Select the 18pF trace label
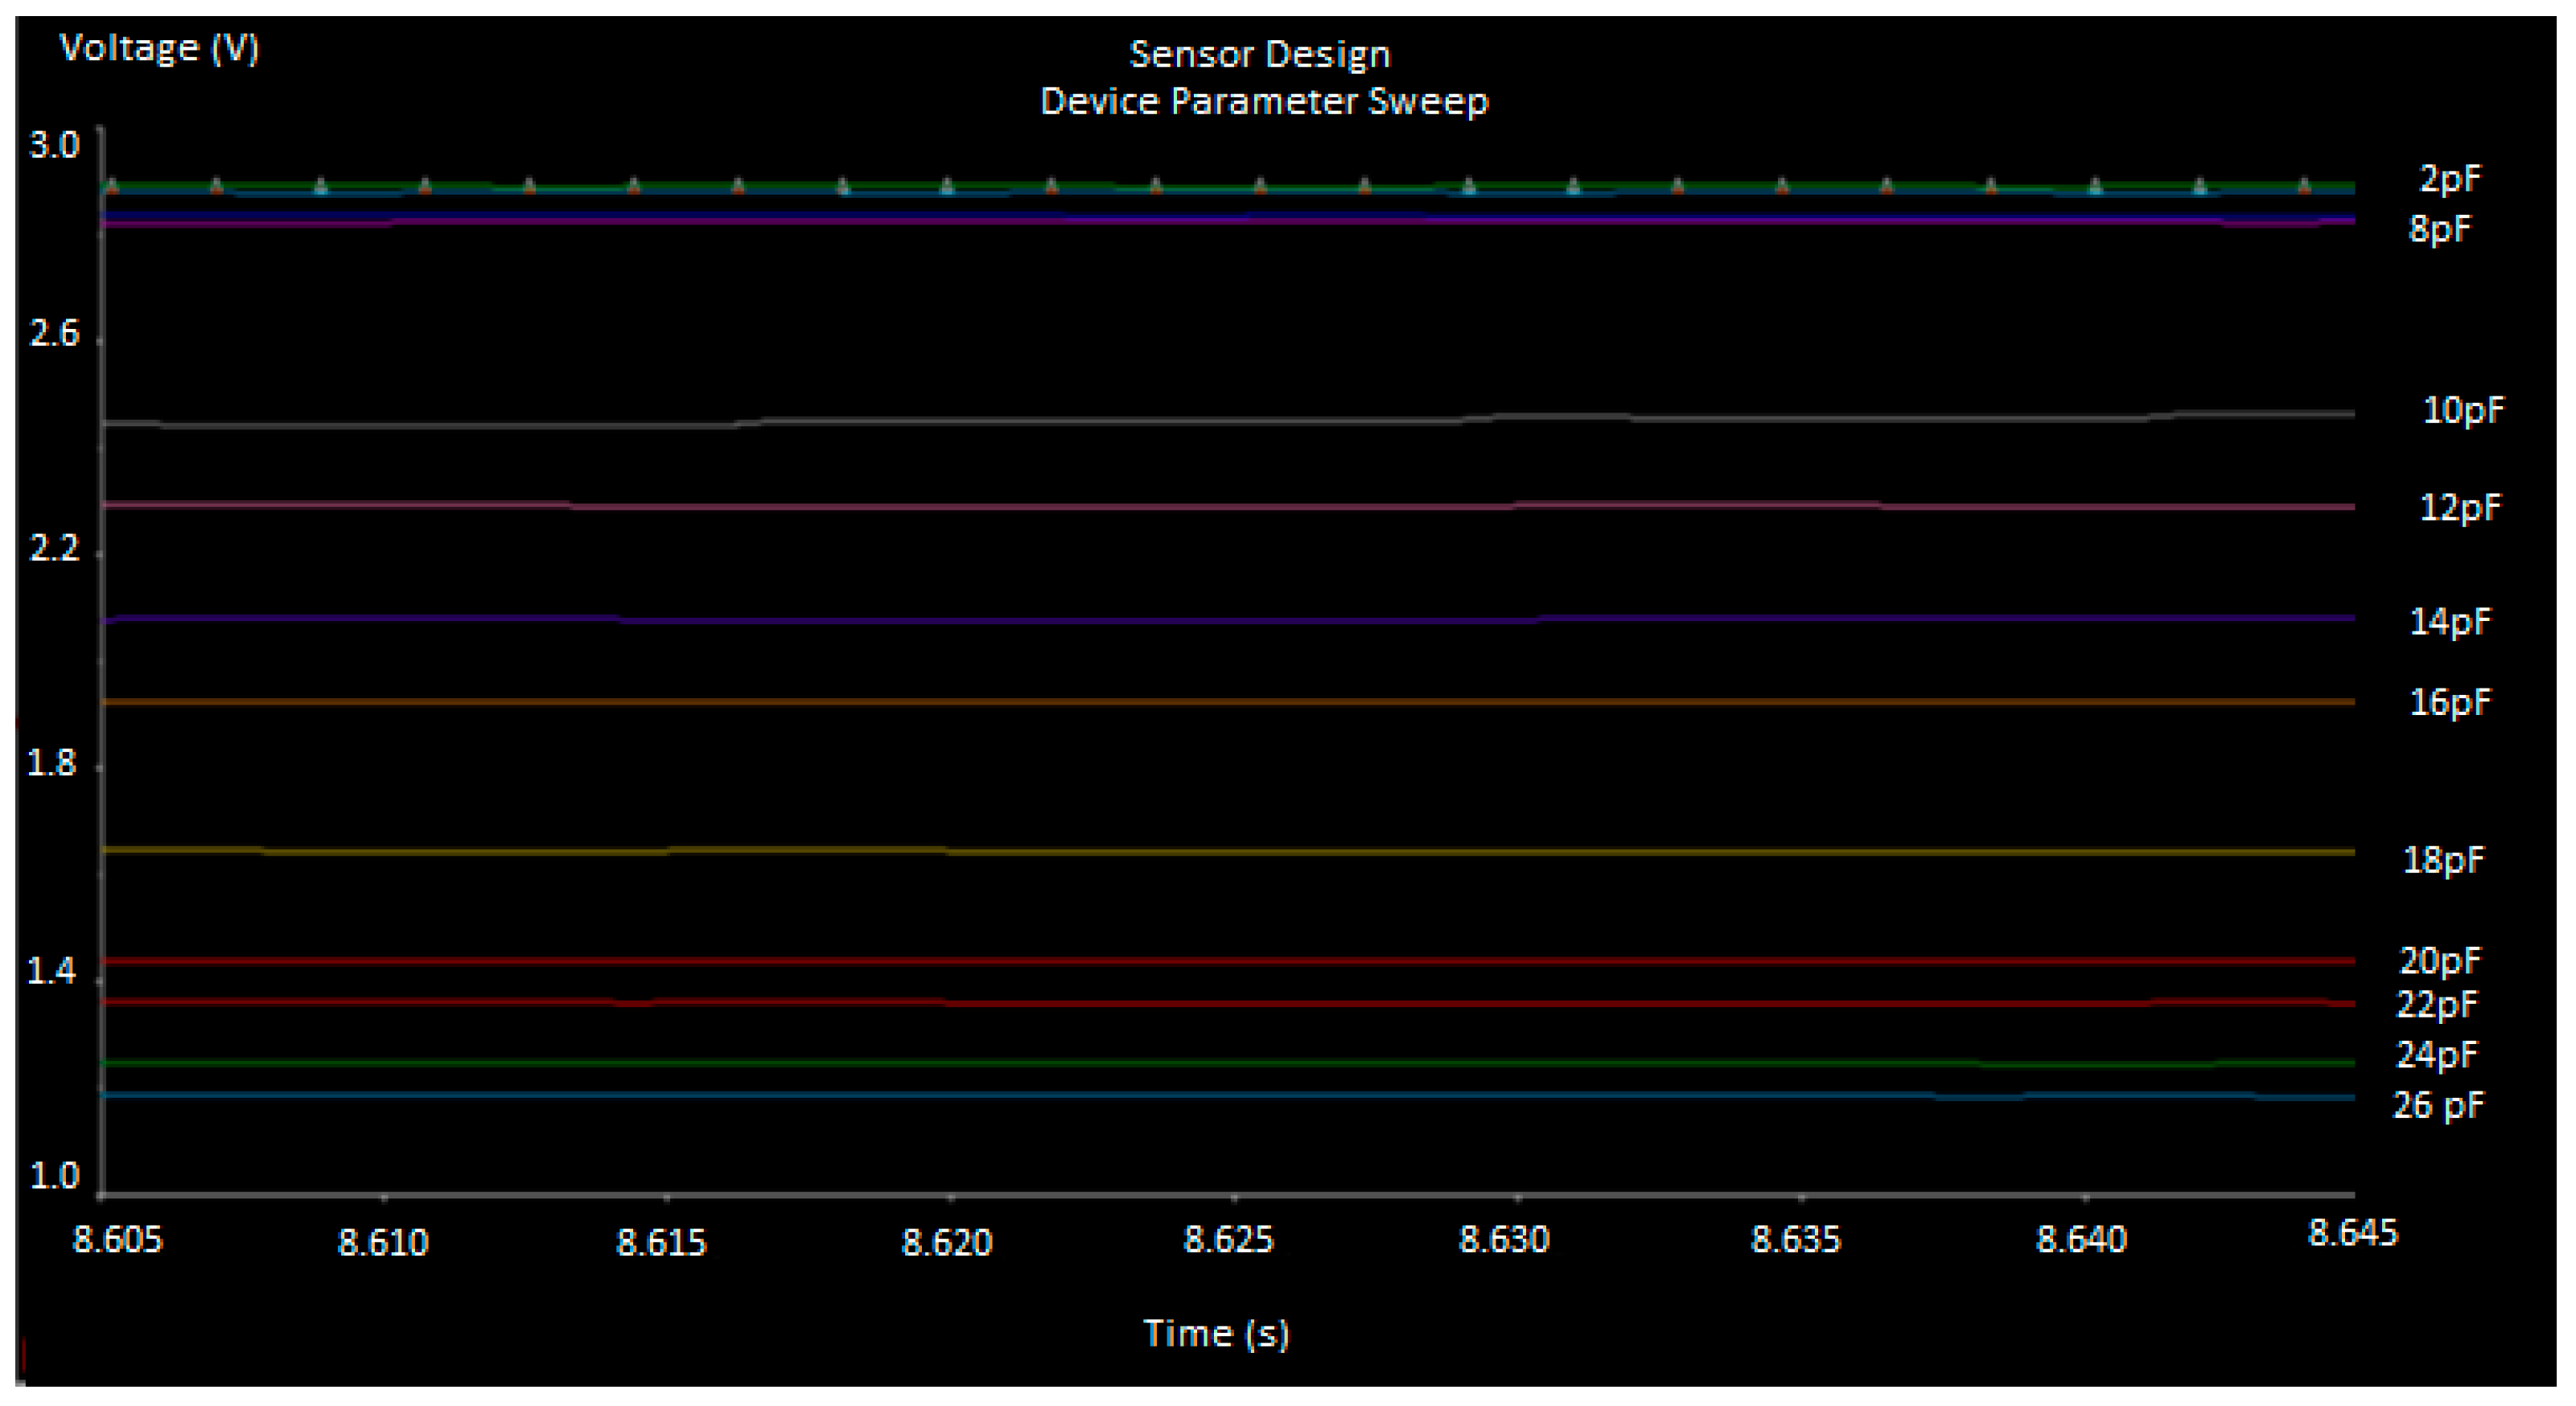The image size is (2576, 1406). [2443, 860]
